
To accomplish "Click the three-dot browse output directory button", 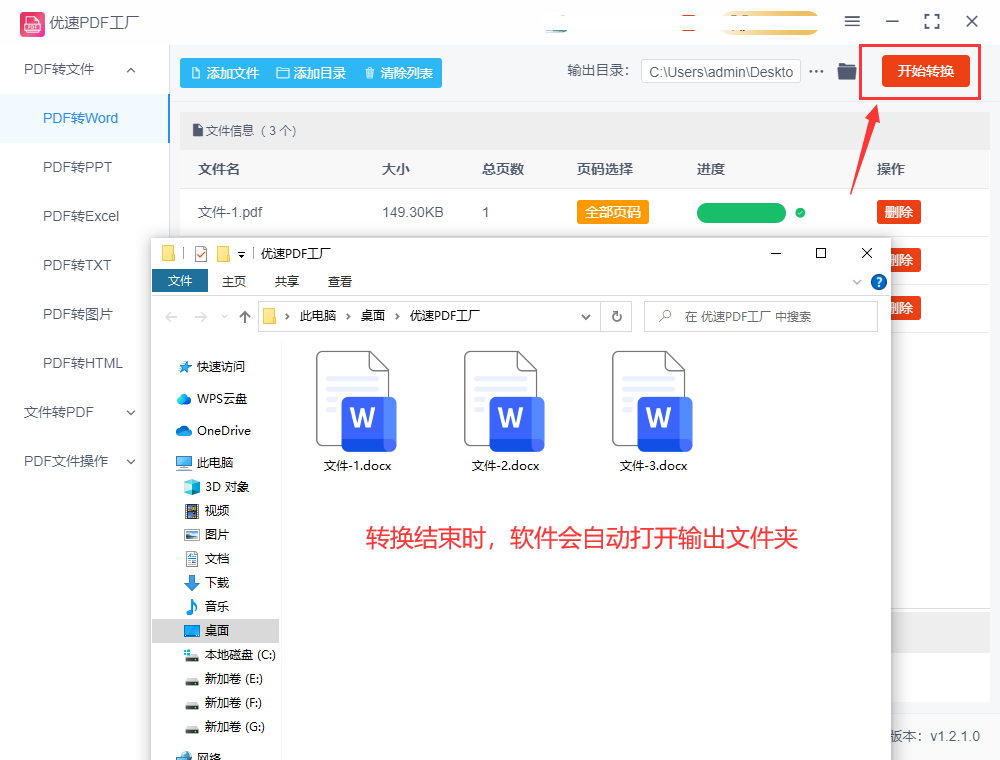I will [817, 71].
